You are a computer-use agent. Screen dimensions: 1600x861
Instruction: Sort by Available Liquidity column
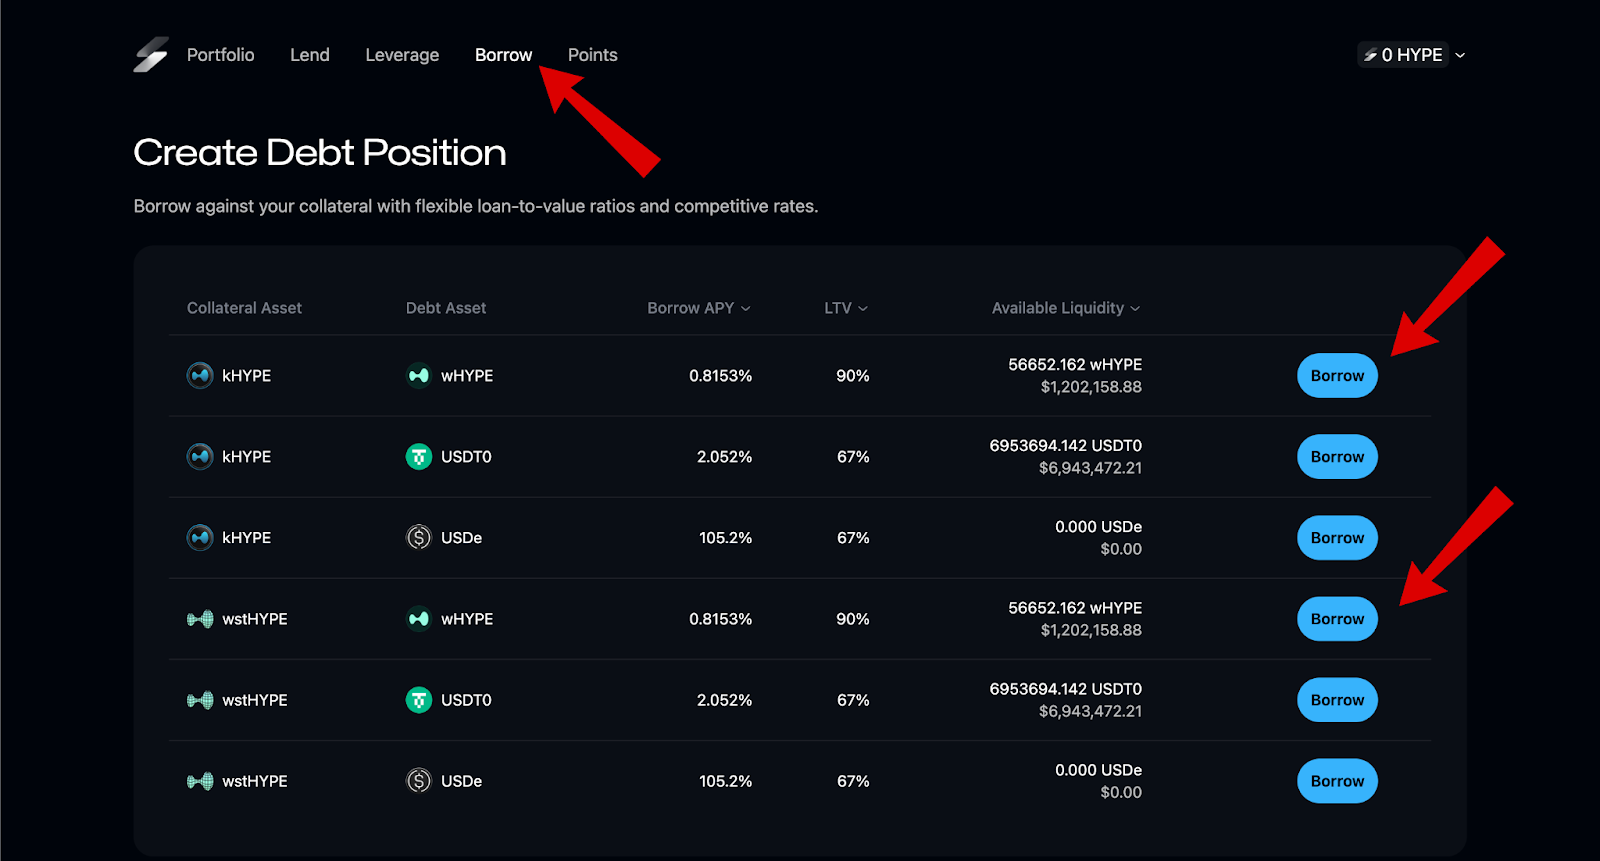pyautogui.click(x=1066, y=308)
